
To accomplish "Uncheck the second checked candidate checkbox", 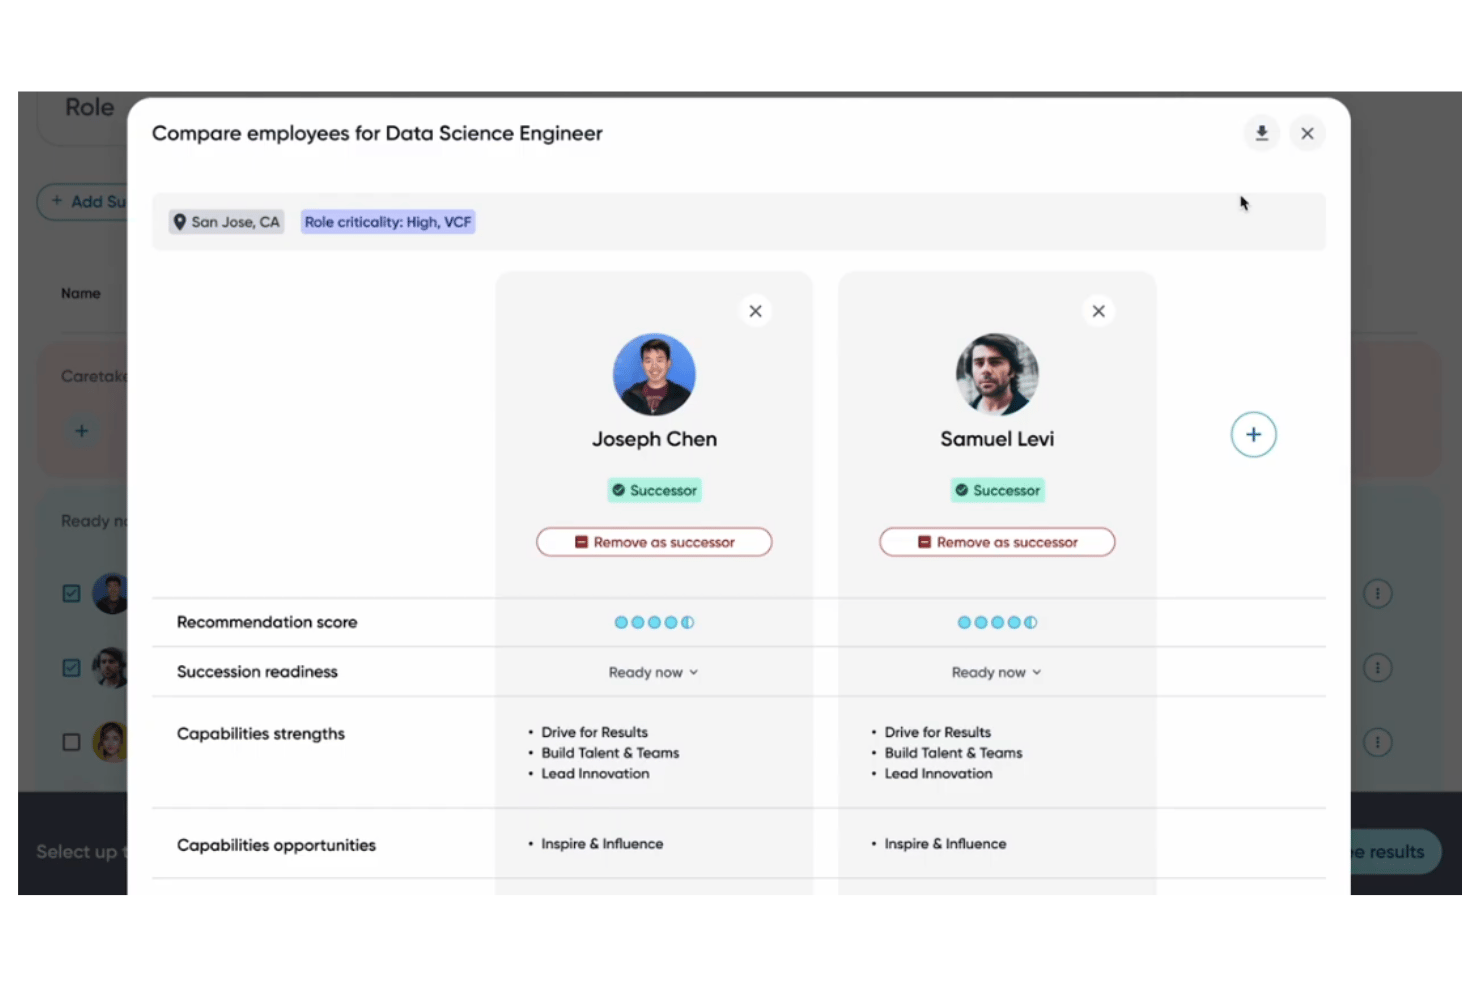I will (72, 668).
